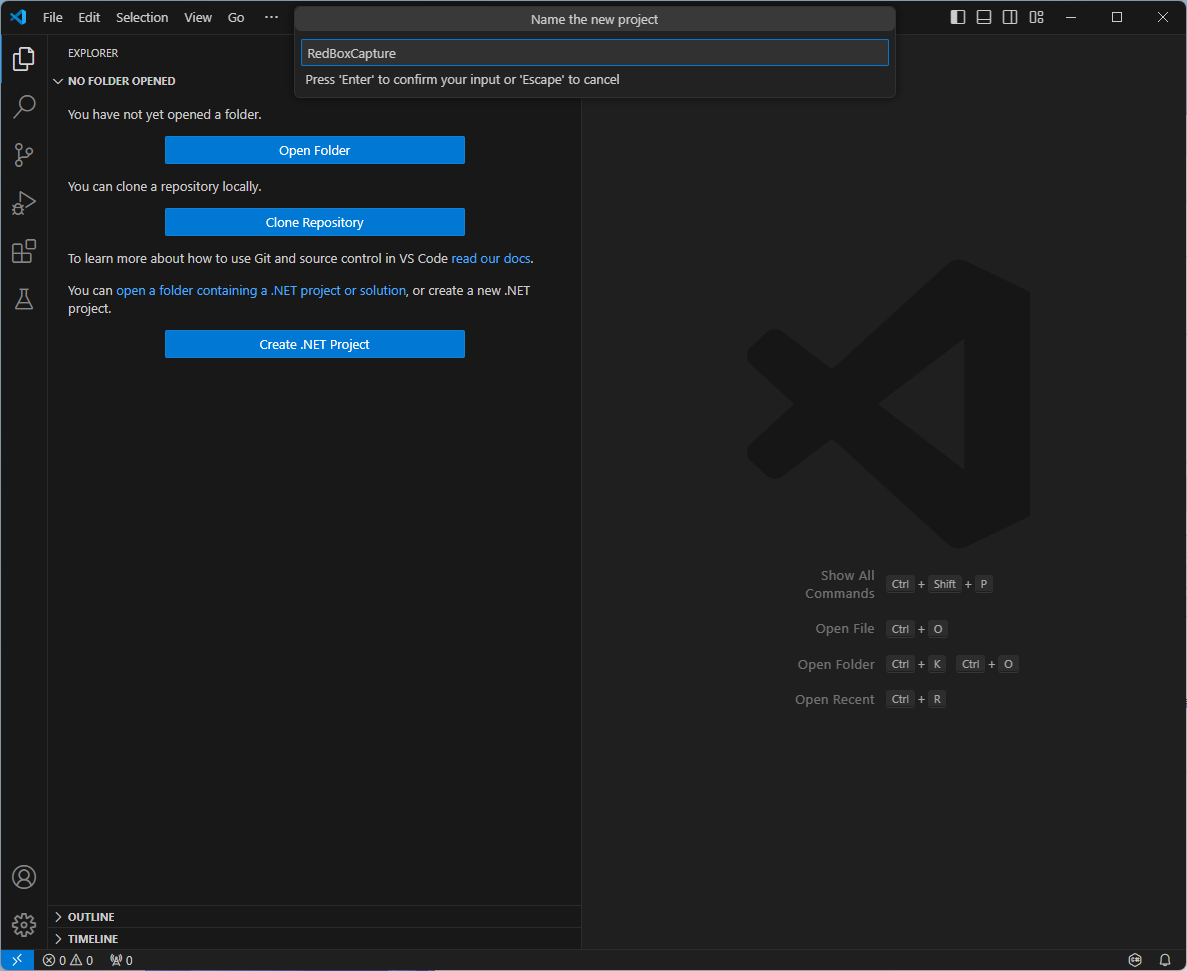Click the Open Folder button
1187x971 pixels.
click(x=315, y=150)
